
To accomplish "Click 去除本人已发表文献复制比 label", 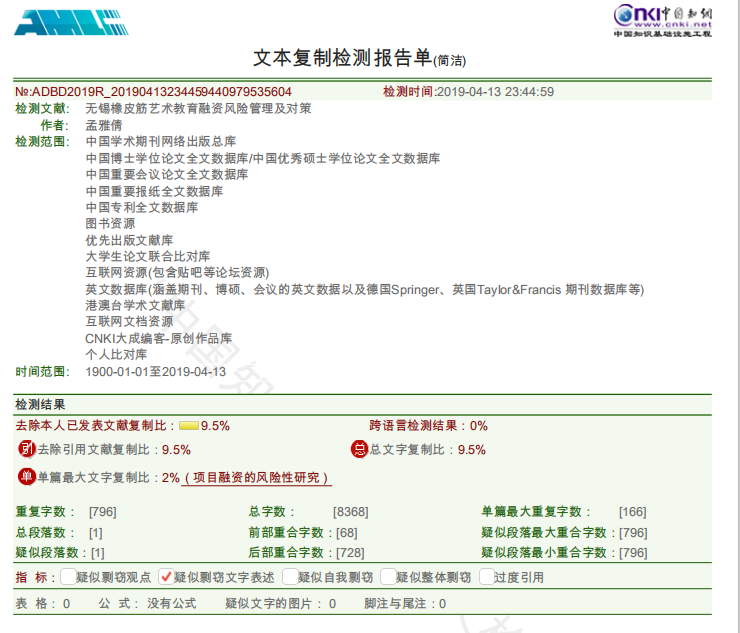I will tap(95, 426).
